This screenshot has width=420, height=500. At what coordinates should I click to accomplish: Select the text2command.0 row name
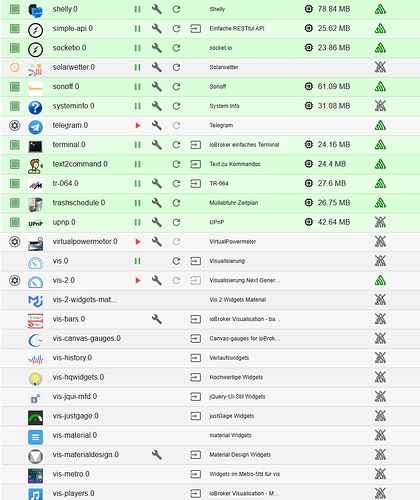(80, 164)
